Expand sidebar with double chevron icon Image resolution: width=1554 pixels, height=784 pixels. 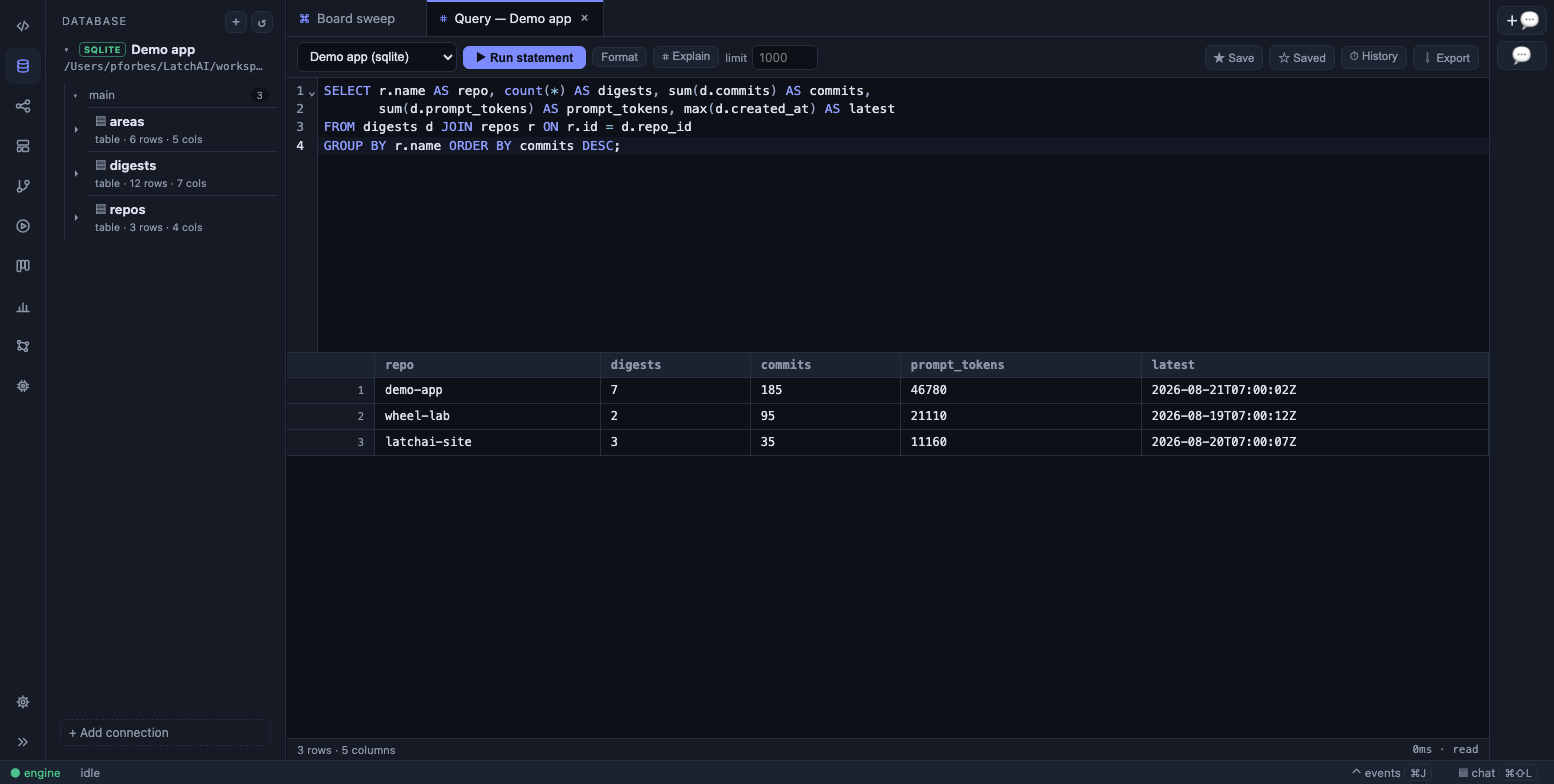pyautogui.click(x=23, y=742)
